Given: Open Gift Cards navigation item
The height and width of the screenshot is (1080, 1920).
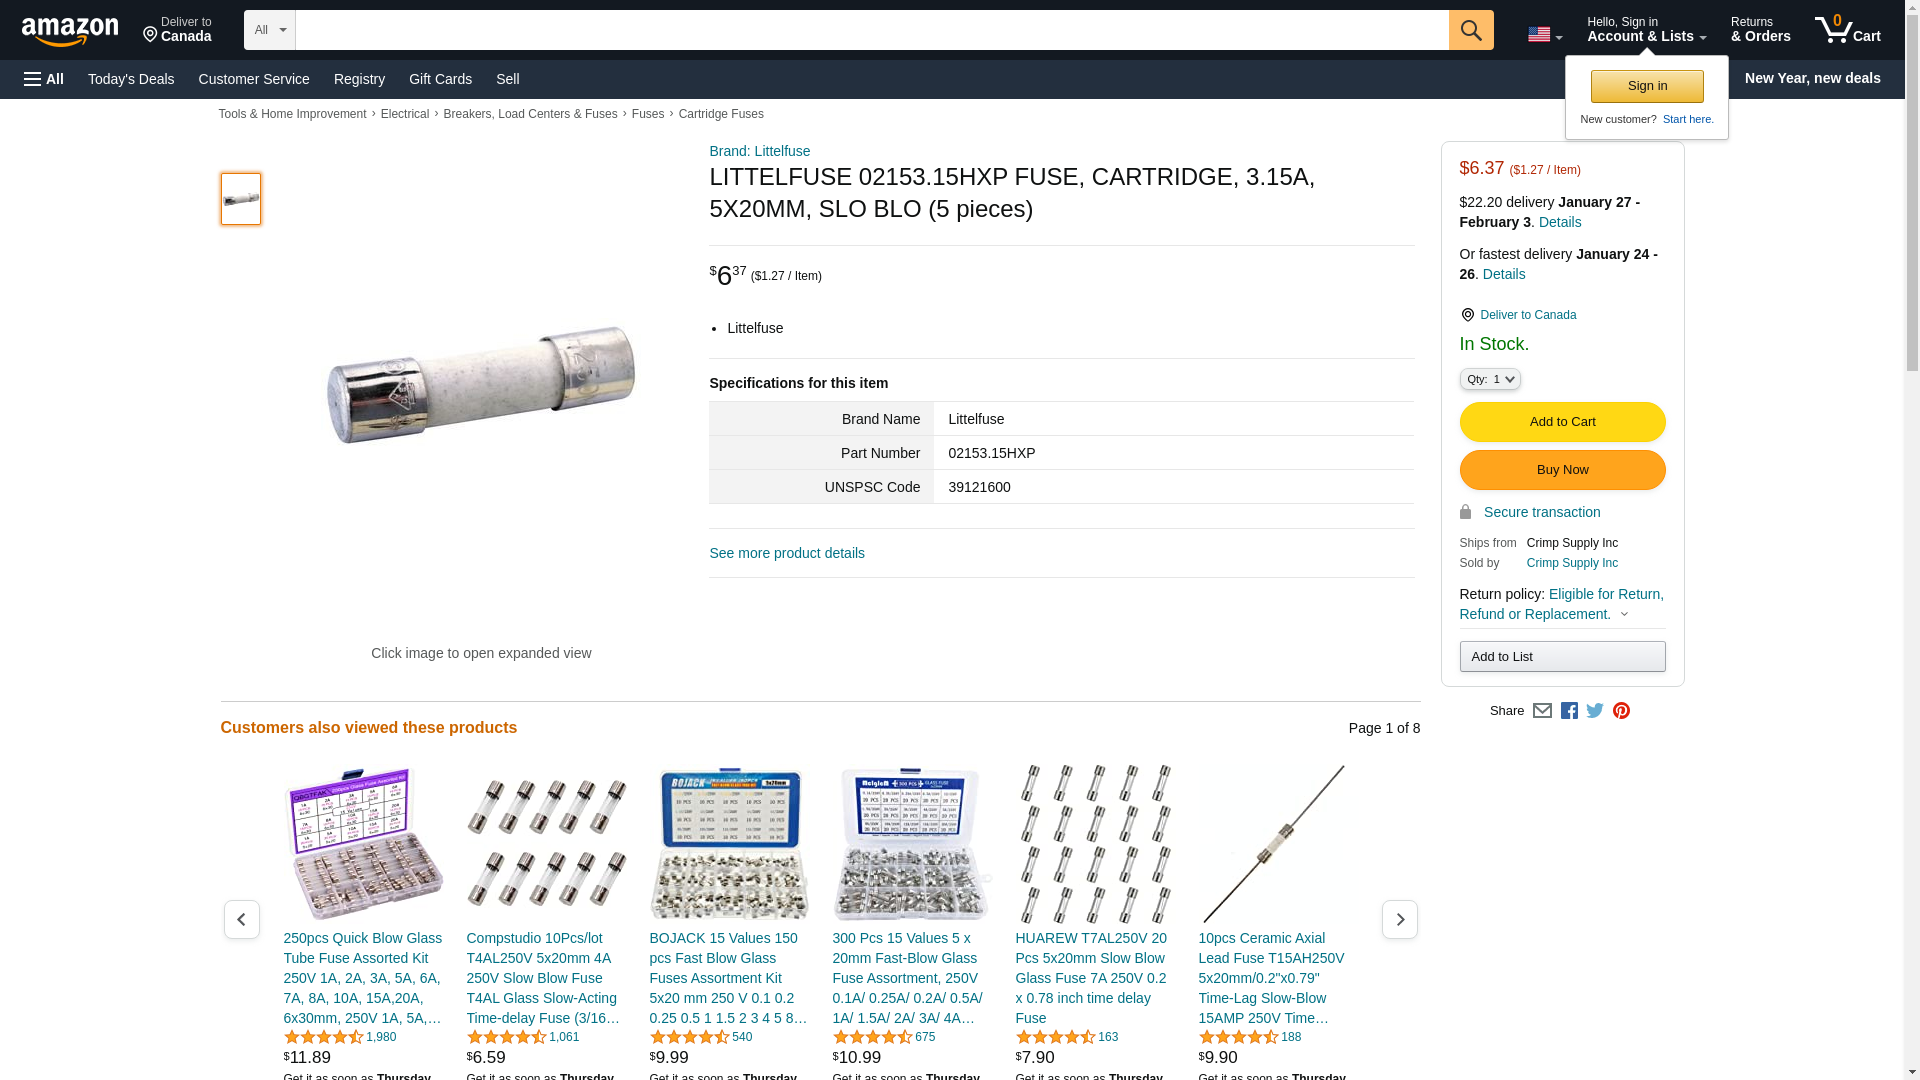Looking at the screenshot, I should pos(440,79).
